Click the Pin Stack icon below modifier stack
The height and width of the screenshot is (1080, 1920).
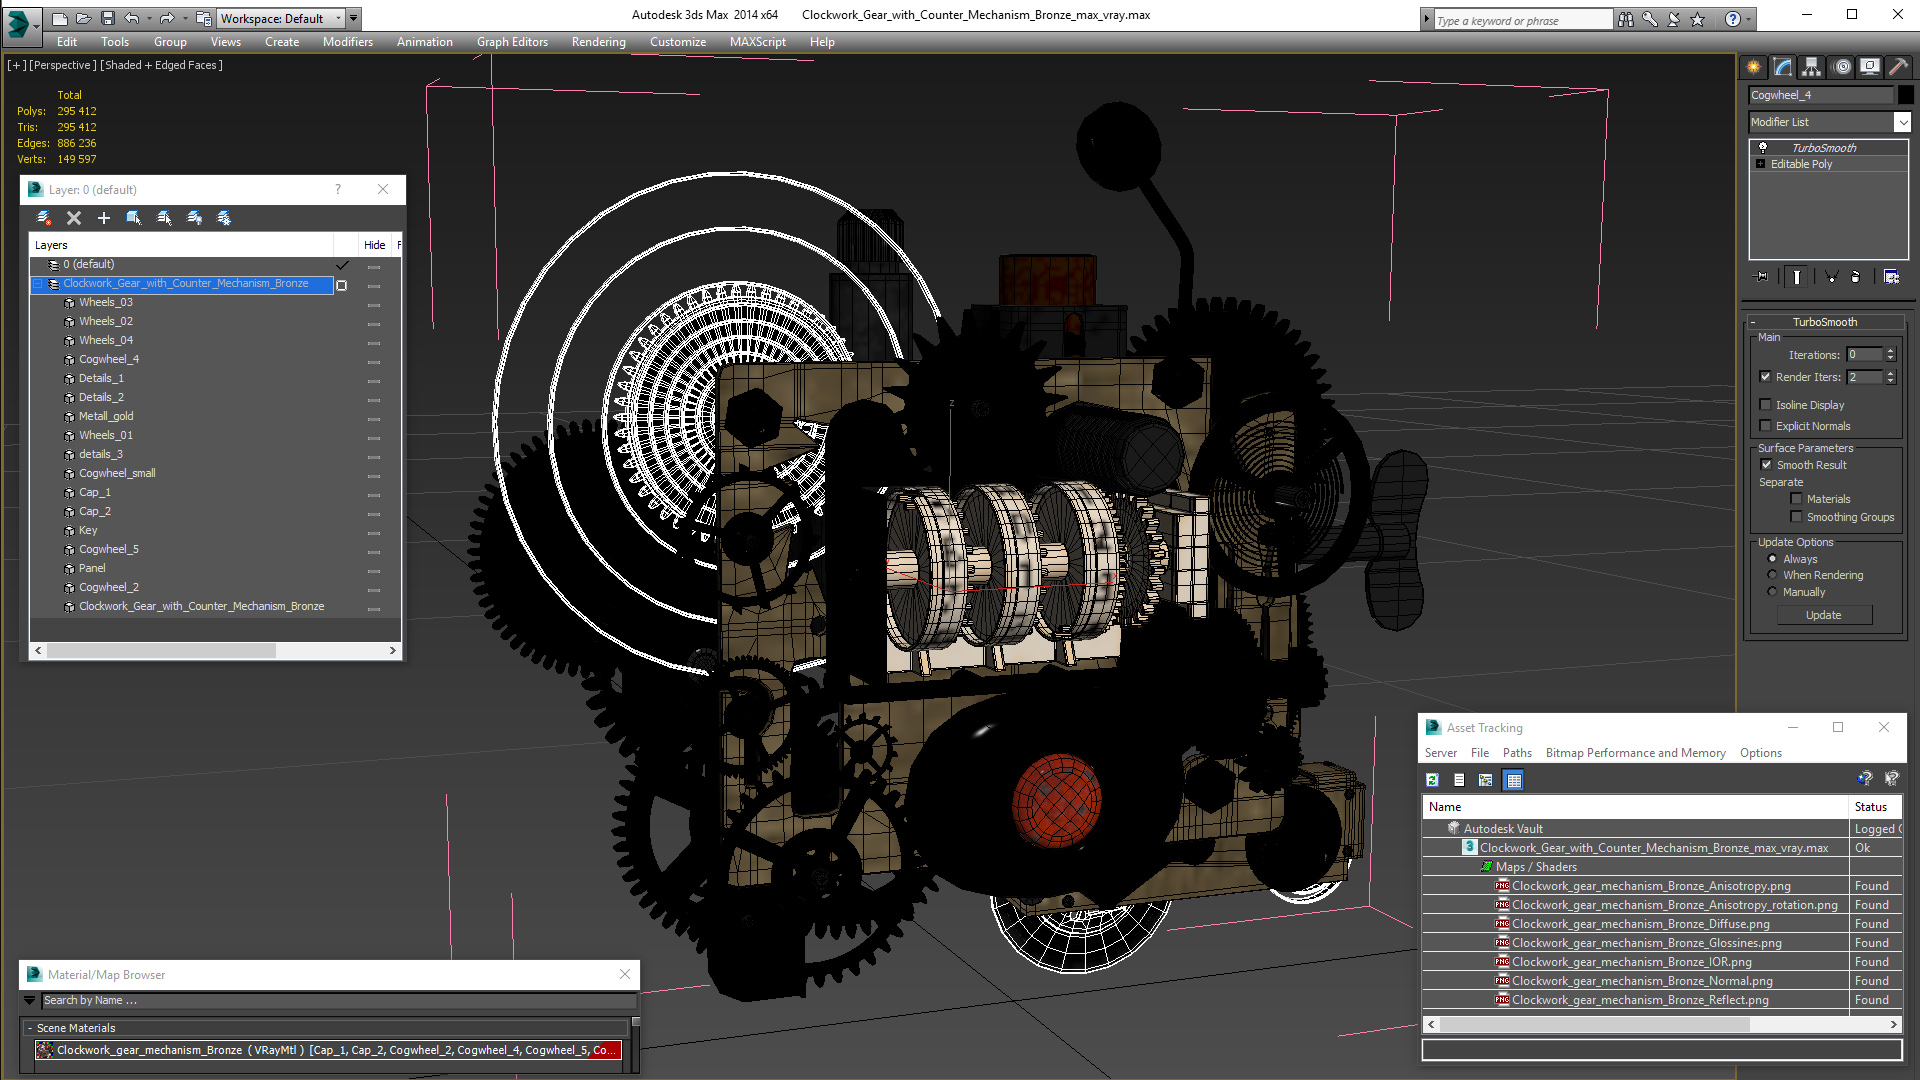[1762, 277]
